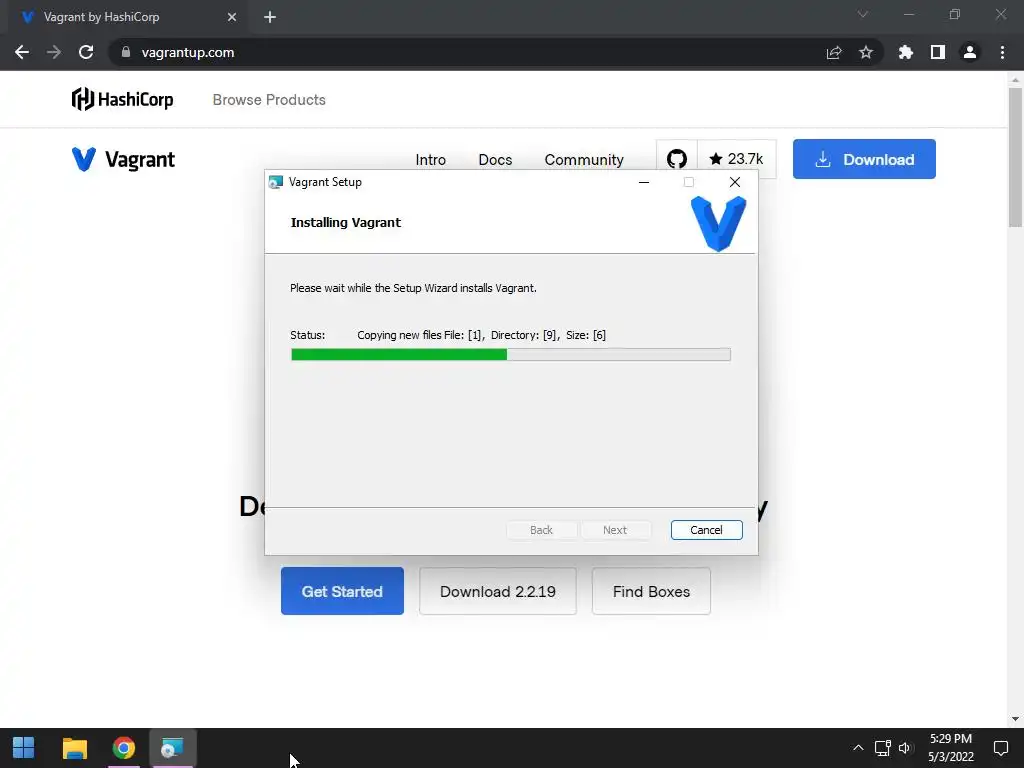Viewport: 1024px width, 768px height.
Task: Click the site padlock security icon
Action: click(x=125, y=52)
